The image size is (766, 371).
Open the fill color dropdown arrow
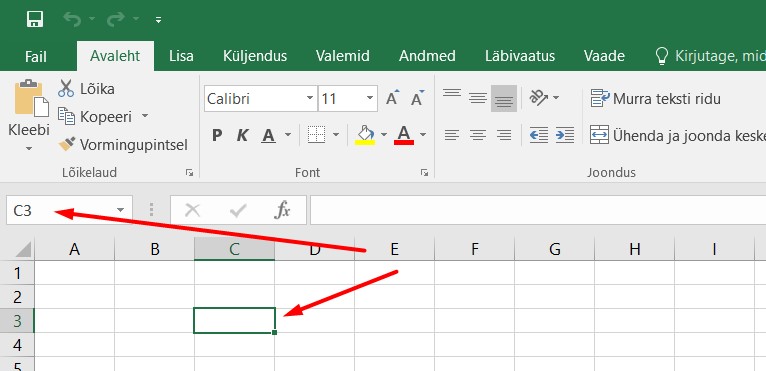[x=383, y=134]
